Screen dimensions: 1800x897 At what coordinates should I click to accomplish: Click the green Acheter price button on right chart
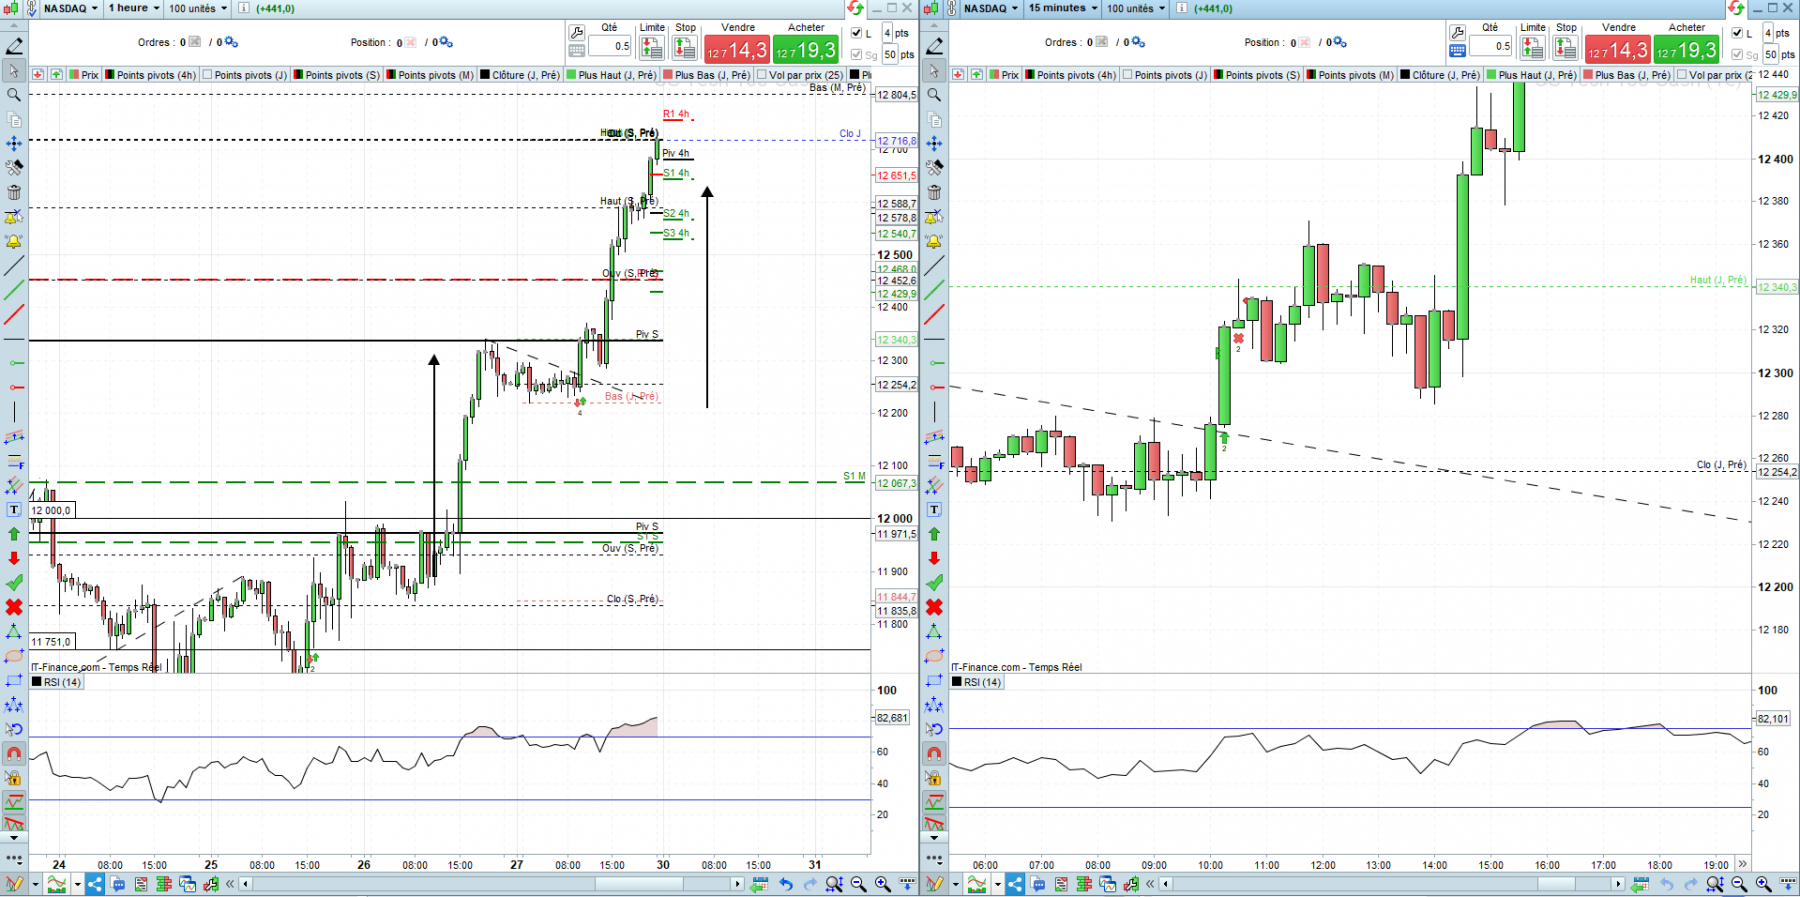[1686, 50]
